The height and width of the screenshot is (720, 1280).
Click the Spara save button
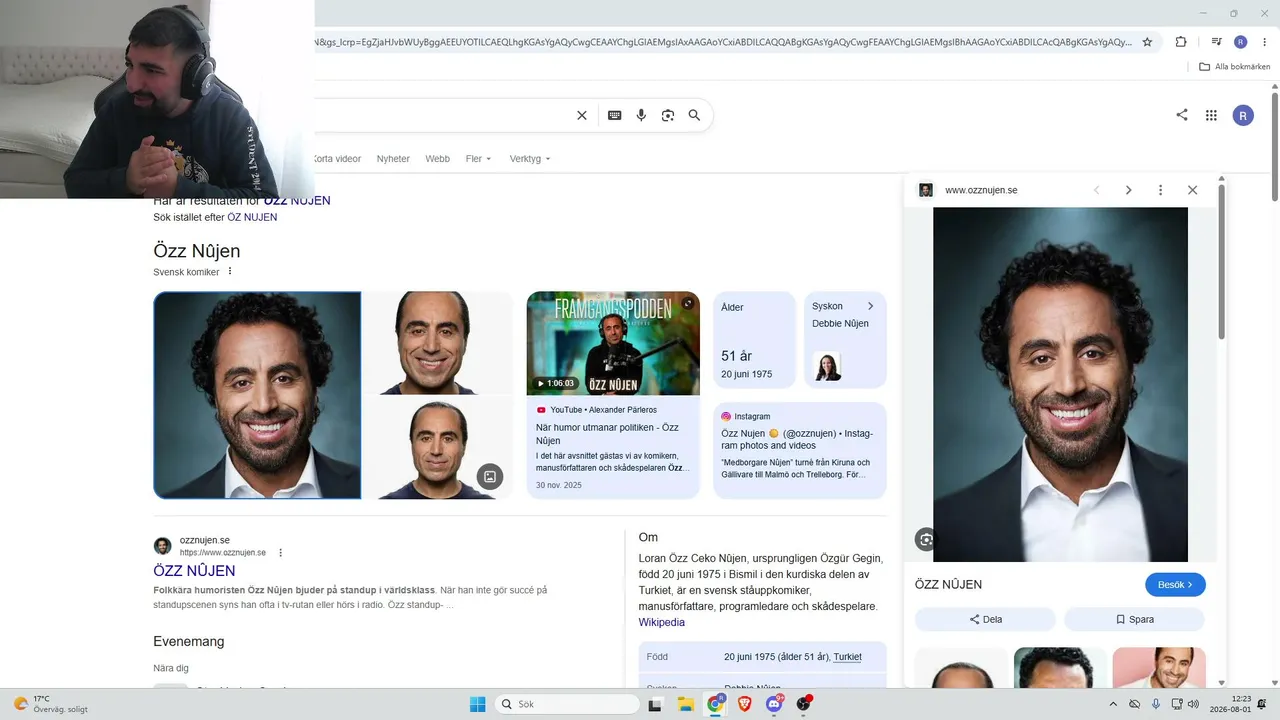(x=1134, y=619)
